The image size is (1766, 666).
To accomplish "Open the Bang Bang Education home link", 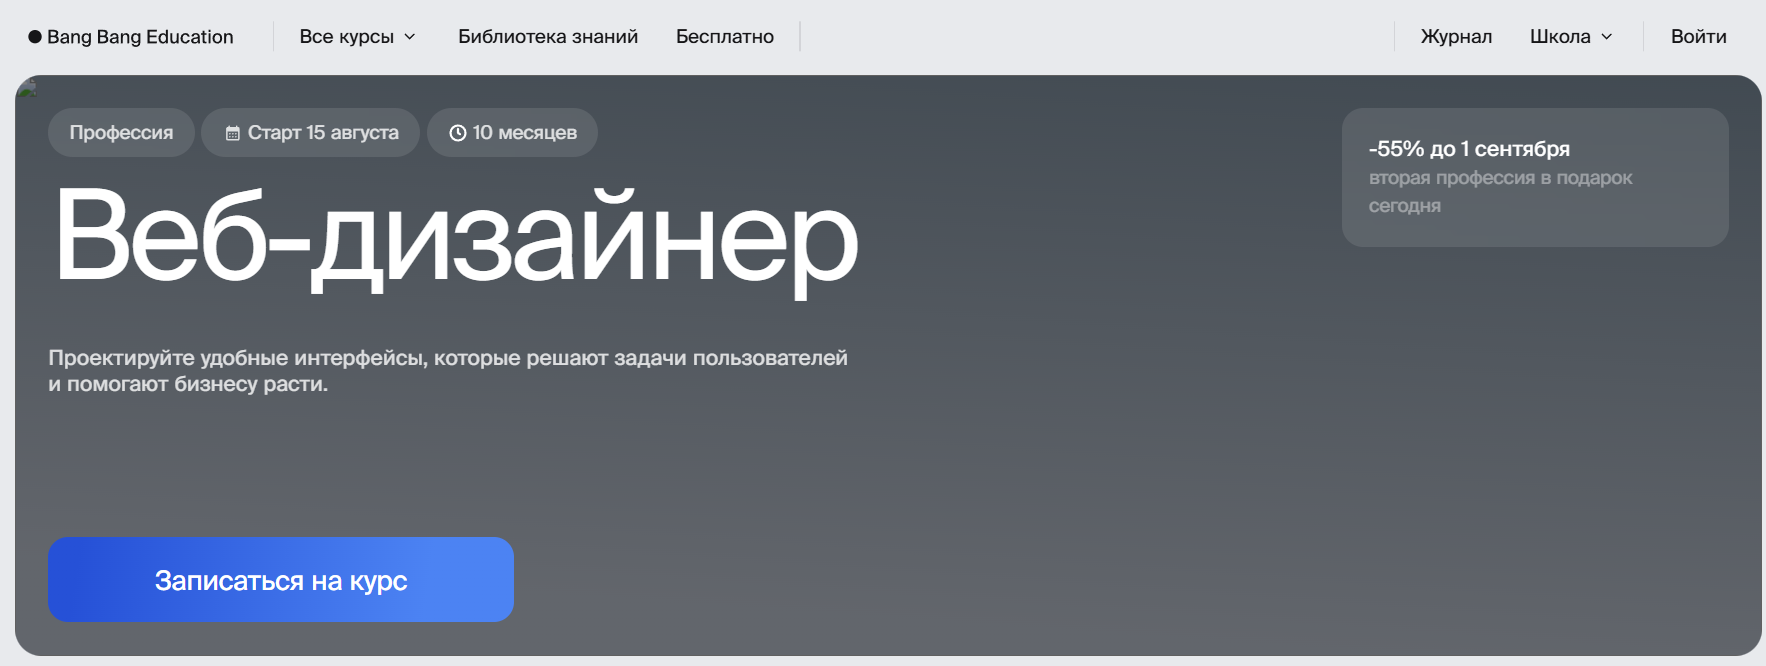I will pos(140,37).
